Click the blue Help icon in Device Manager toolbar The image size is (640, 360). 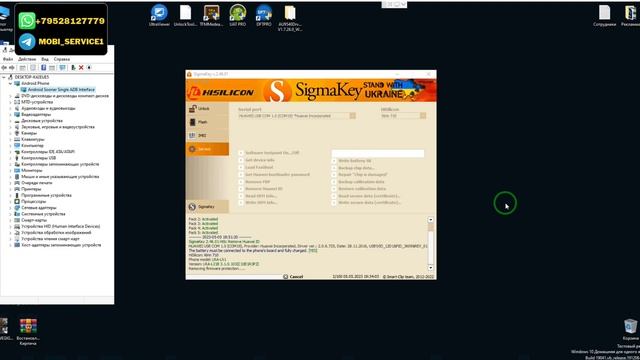[x=43, y=68]
